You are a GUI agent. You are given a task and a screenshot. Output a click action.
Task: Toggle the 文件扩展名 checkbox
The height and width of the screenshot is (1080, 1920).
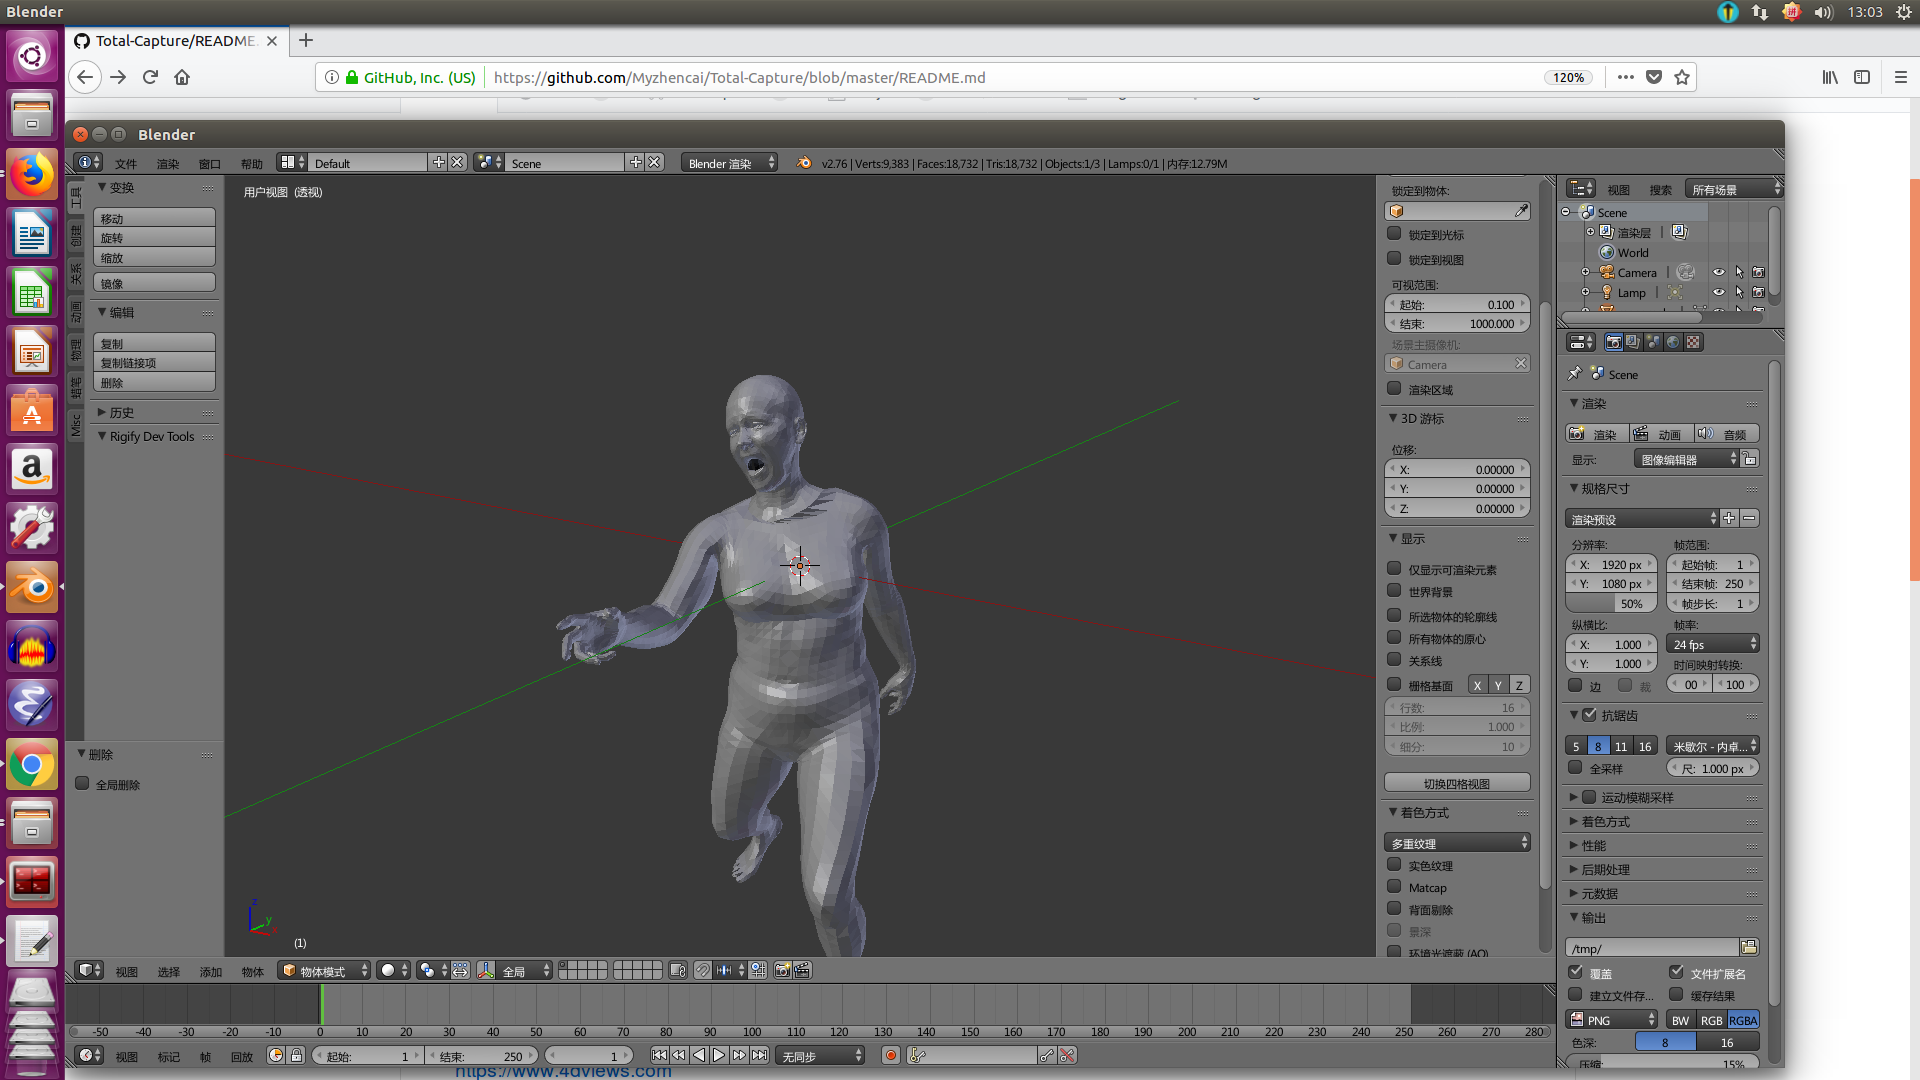pos(1677,972)
